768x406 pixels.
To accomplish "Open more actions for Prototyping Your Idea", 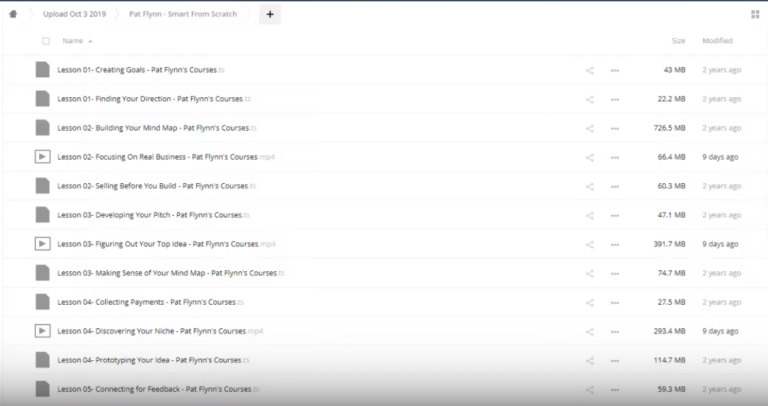I will tap(615, 360).
